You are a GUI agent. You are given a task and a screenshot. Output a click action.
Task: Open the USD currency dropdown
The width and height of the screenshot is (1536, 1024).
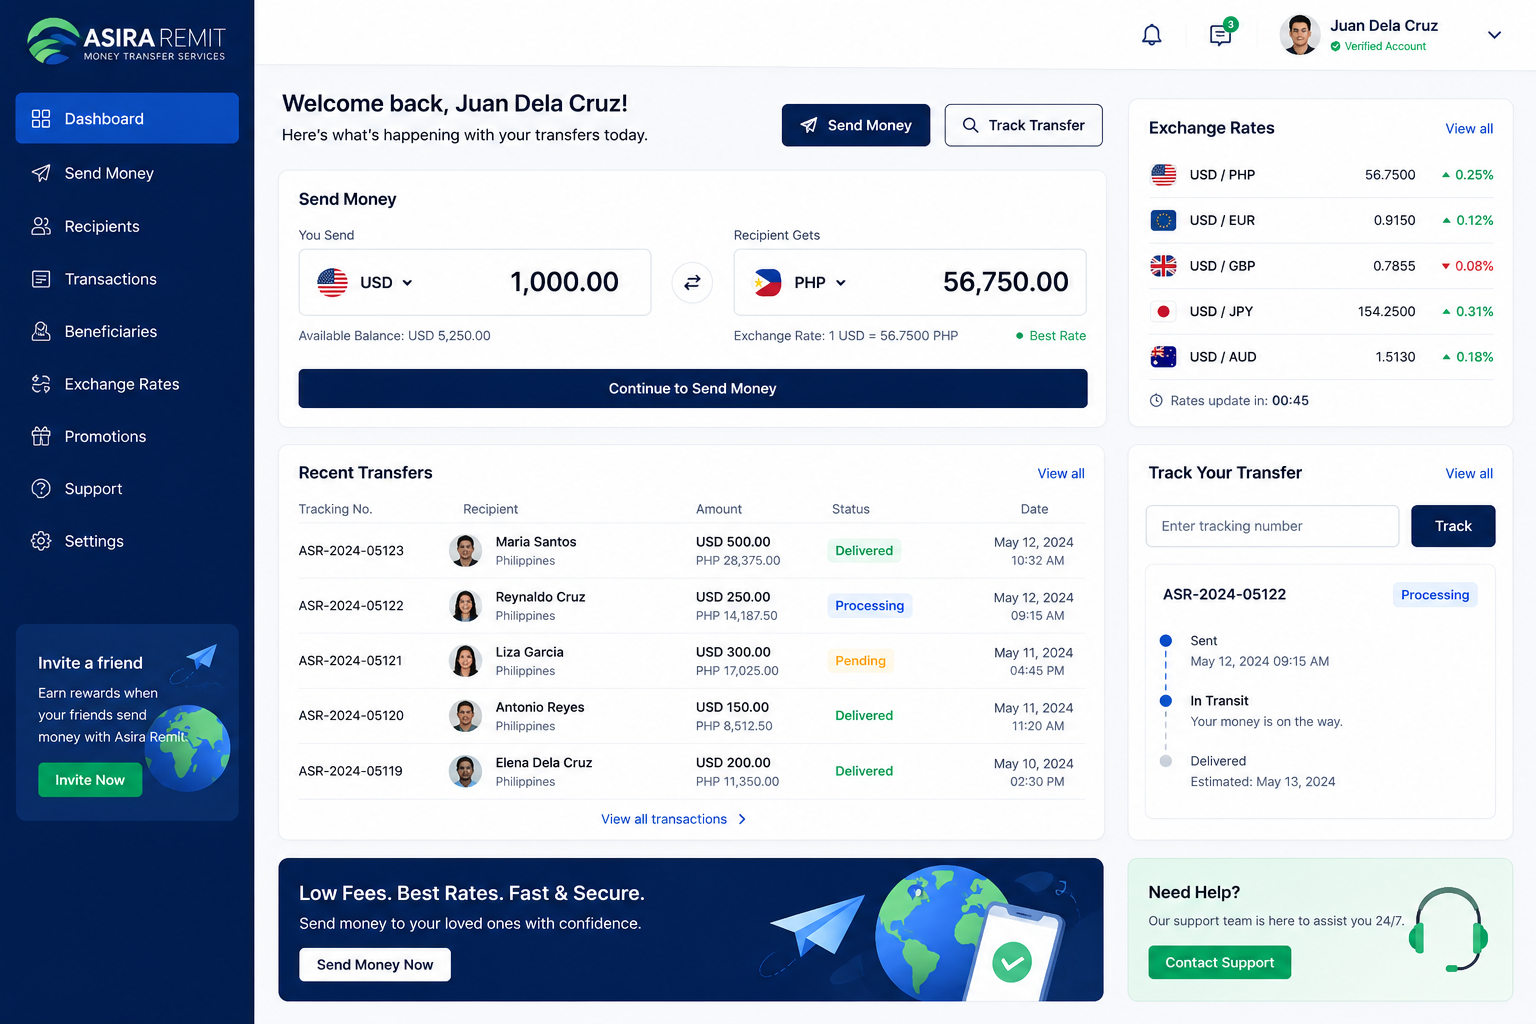click(x=386, y=283)
